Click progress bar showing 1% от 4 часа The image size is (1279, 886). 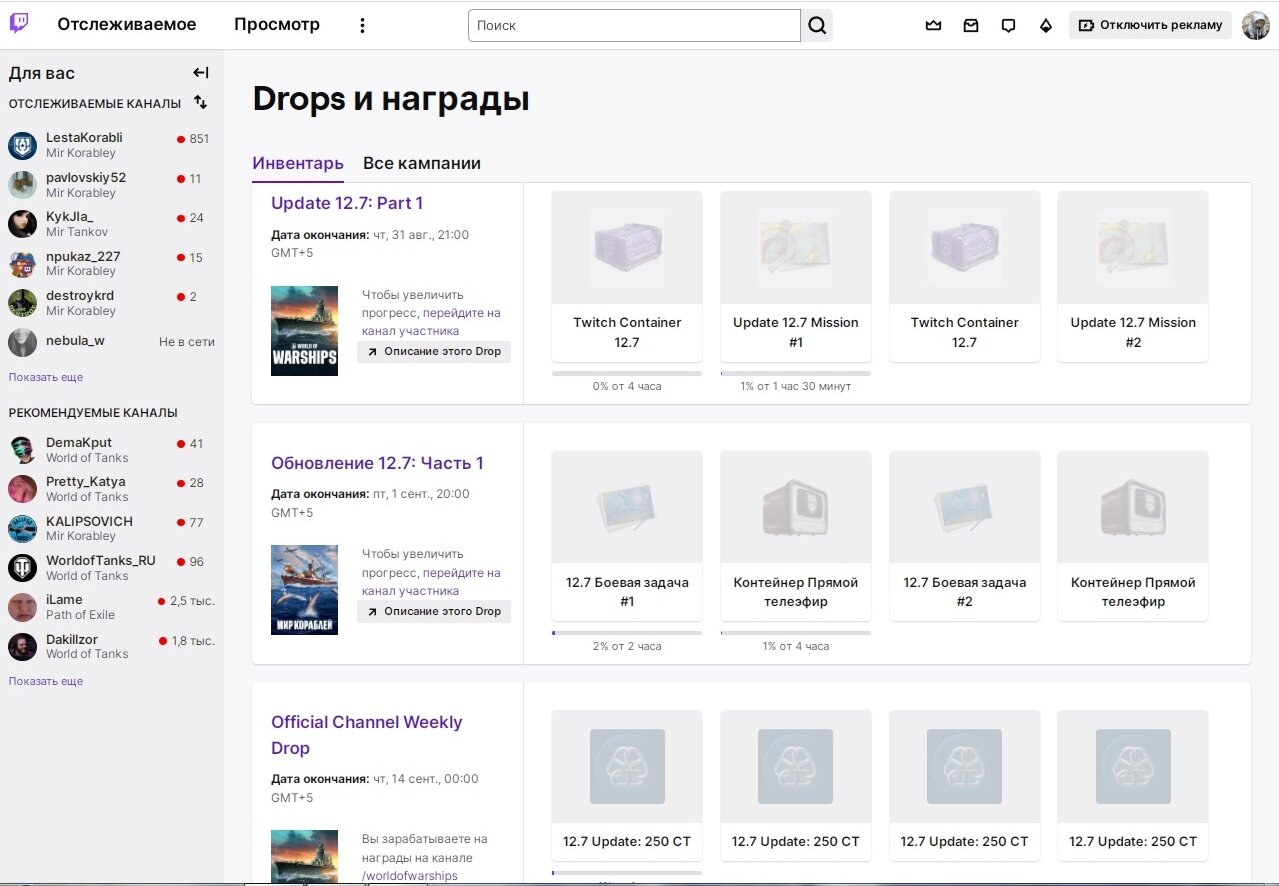[x=796, y=633]
